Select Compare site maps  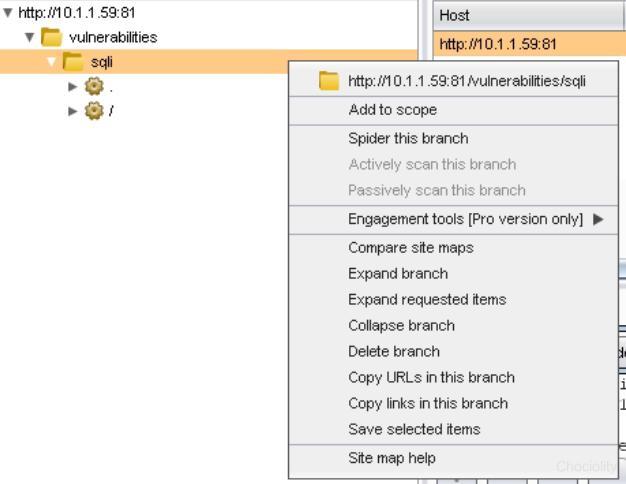coord(411,247)
